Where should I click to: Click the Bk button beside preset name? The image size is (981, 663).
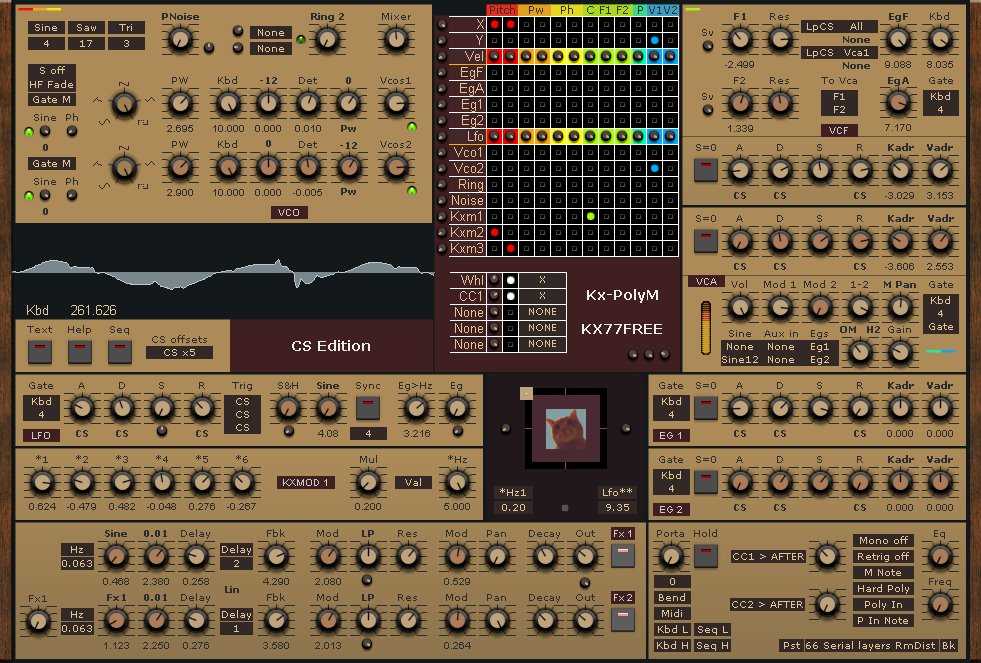pyautogui.click(x=948, y=645)
